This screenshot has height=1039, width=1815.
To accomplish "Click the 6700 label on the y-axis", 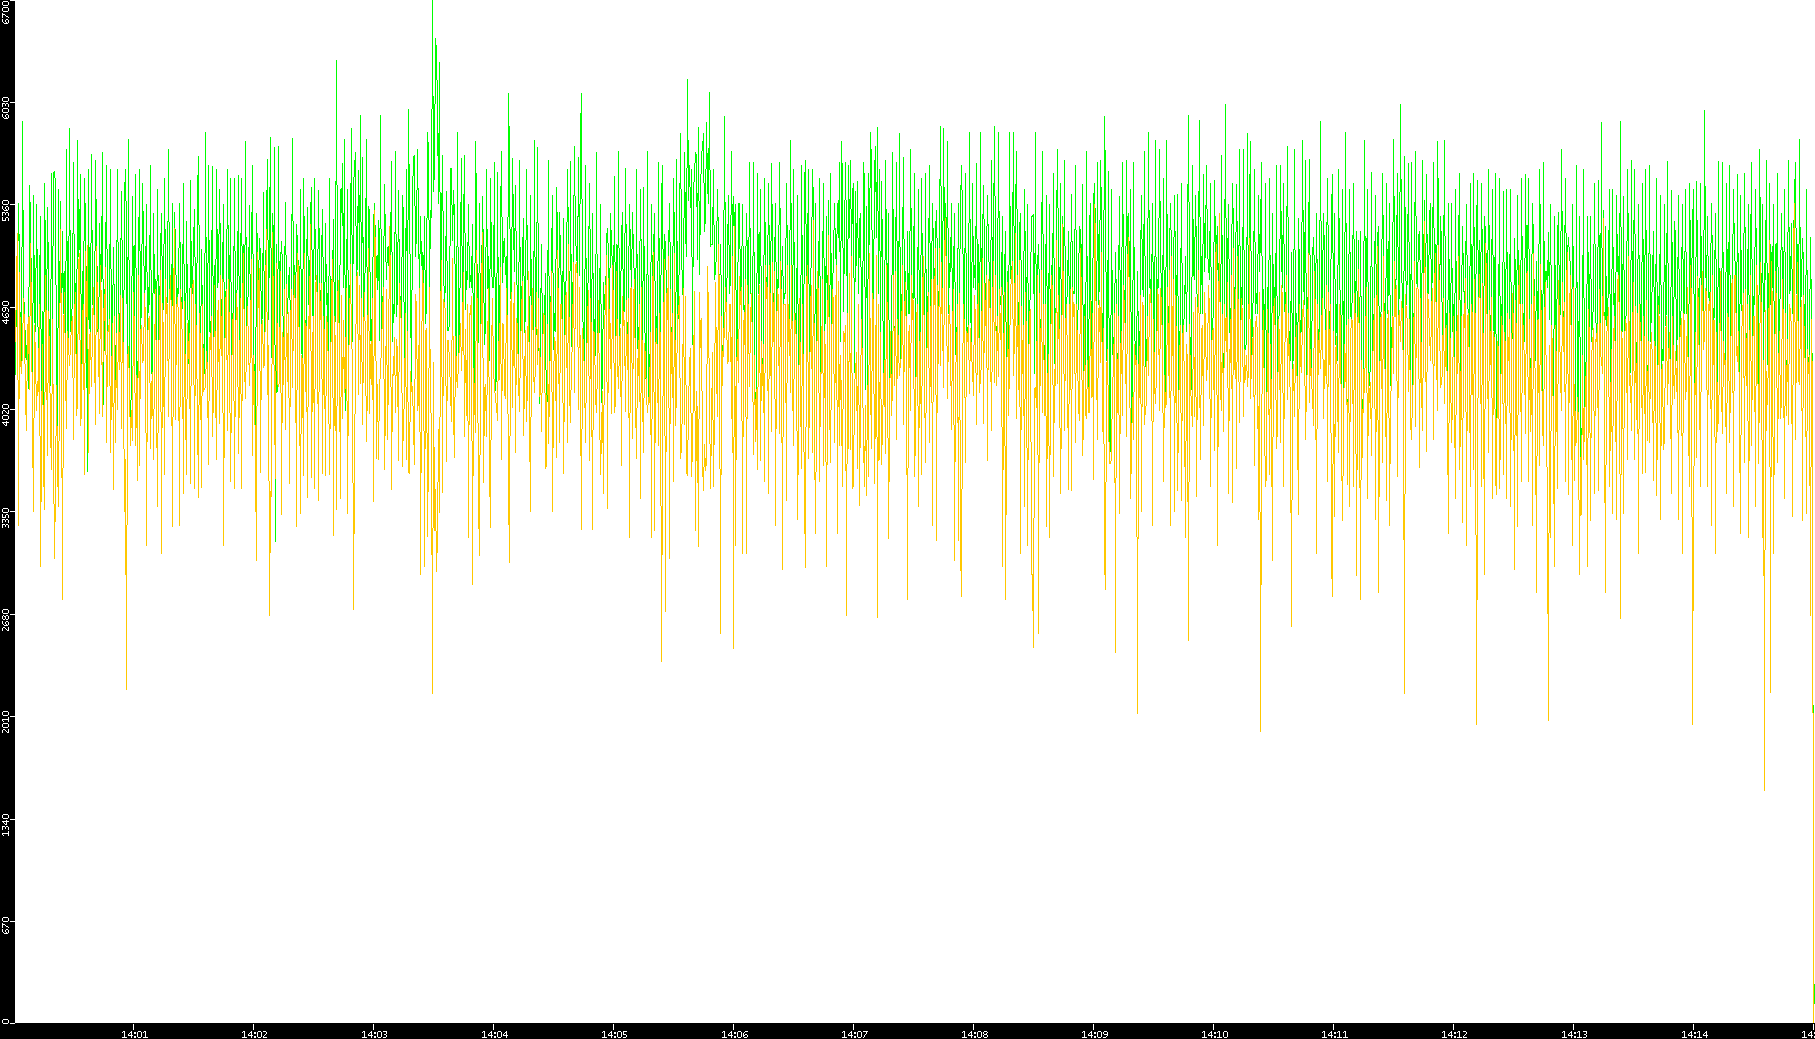I will tap(6, 12).
